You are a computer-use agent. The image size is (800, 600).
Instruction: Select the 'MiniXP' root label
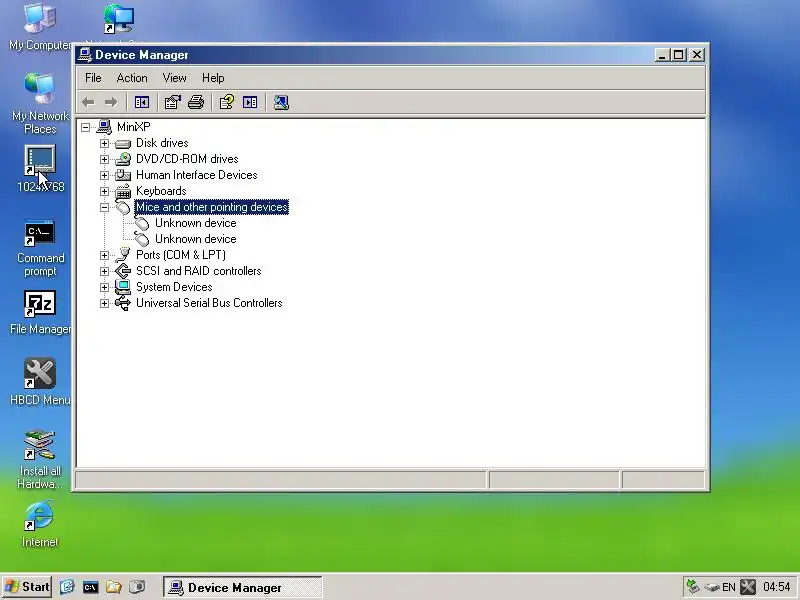pos(133,127)
